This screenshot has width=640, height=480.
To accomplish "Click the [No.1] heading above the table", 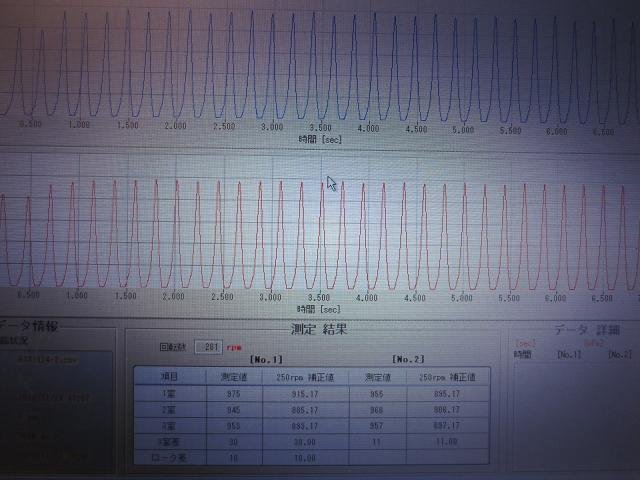I will click(266, 360).
